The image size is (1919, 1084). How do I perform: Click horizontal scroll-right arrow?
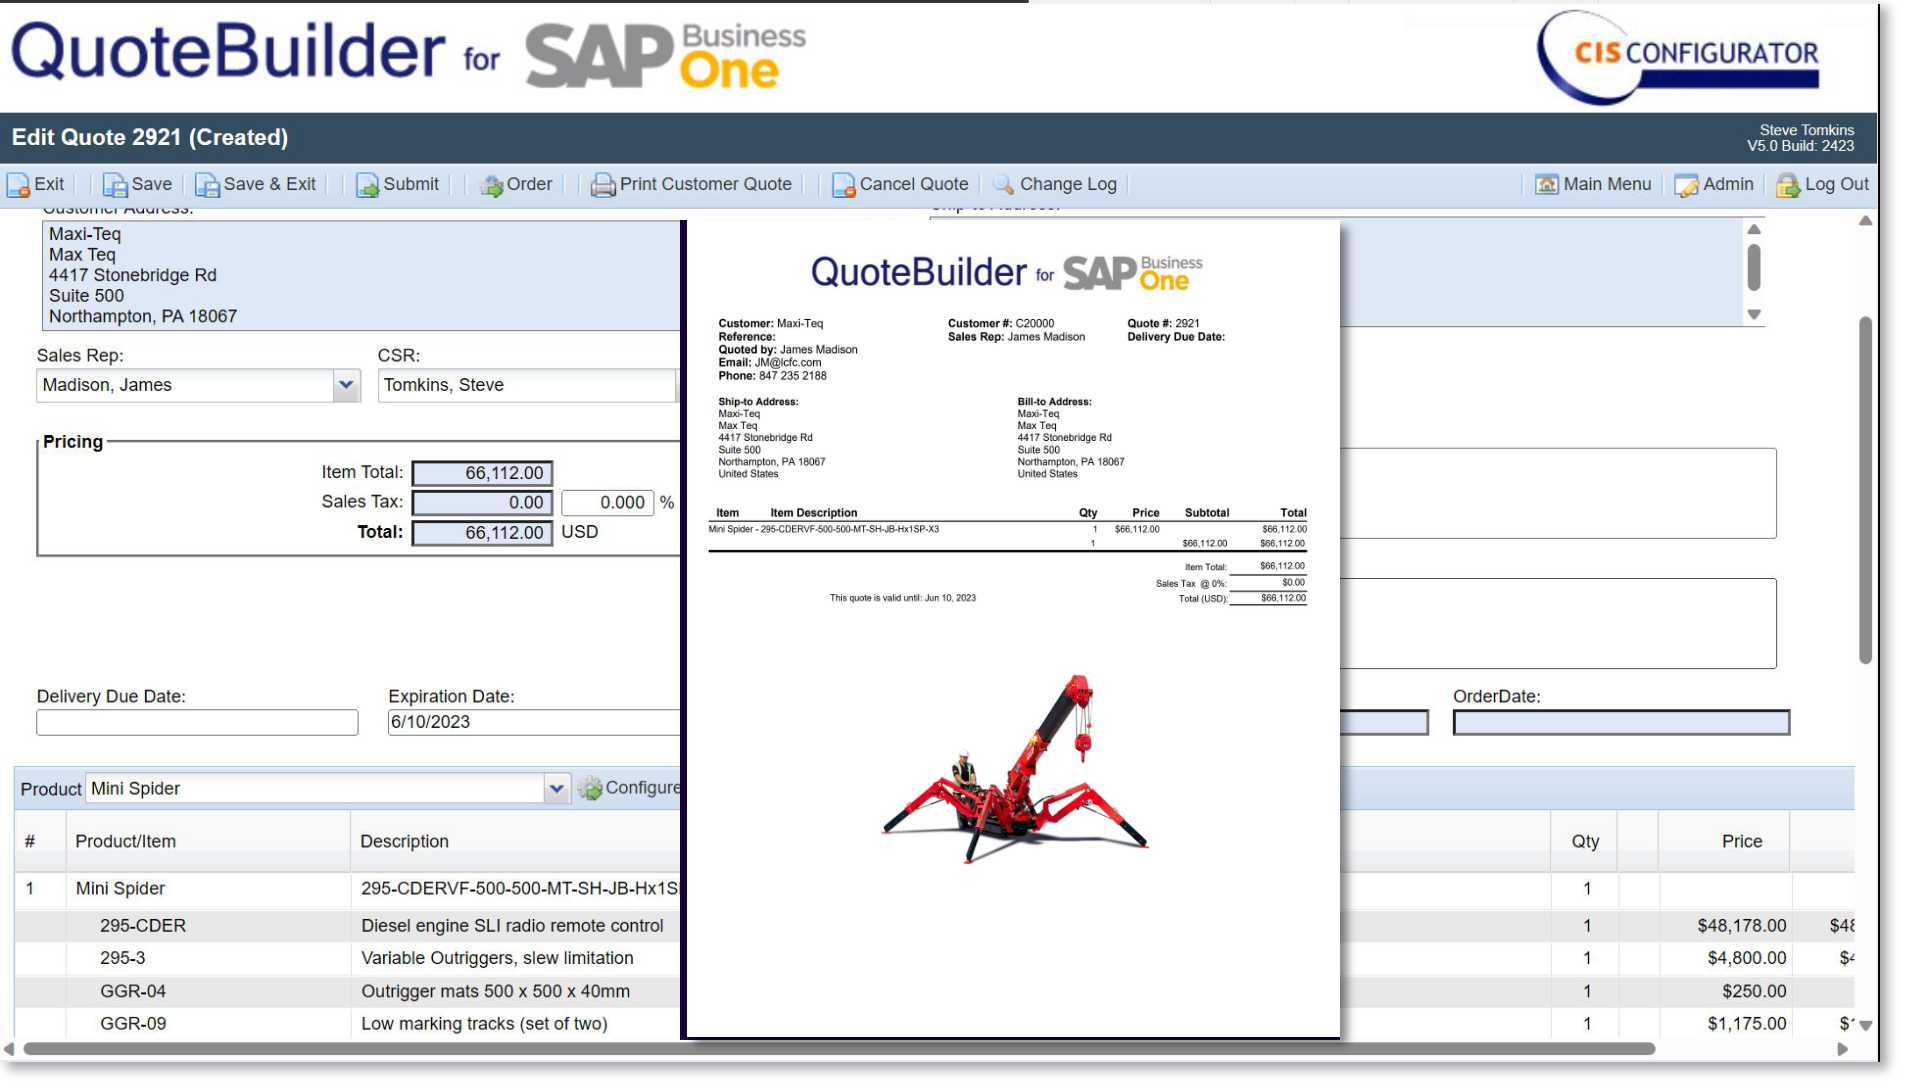[x=1842, y=1049]
